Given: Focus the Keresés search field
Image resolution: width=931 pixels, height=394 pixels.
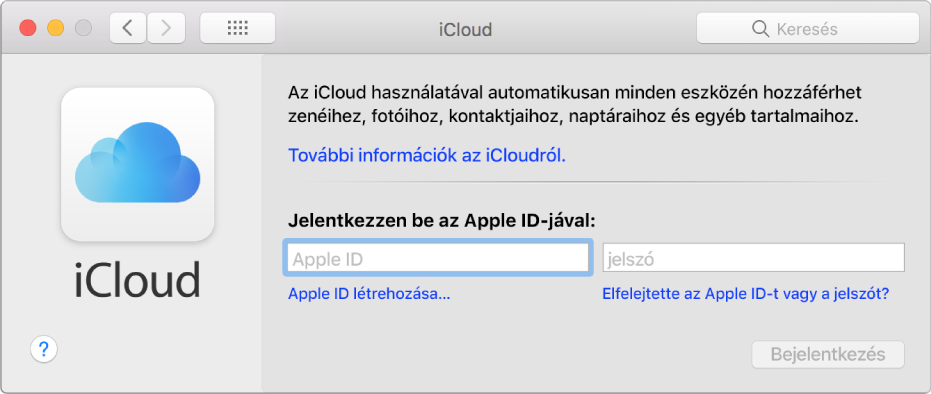Looking at the screenshot, I should pos(808,28).
